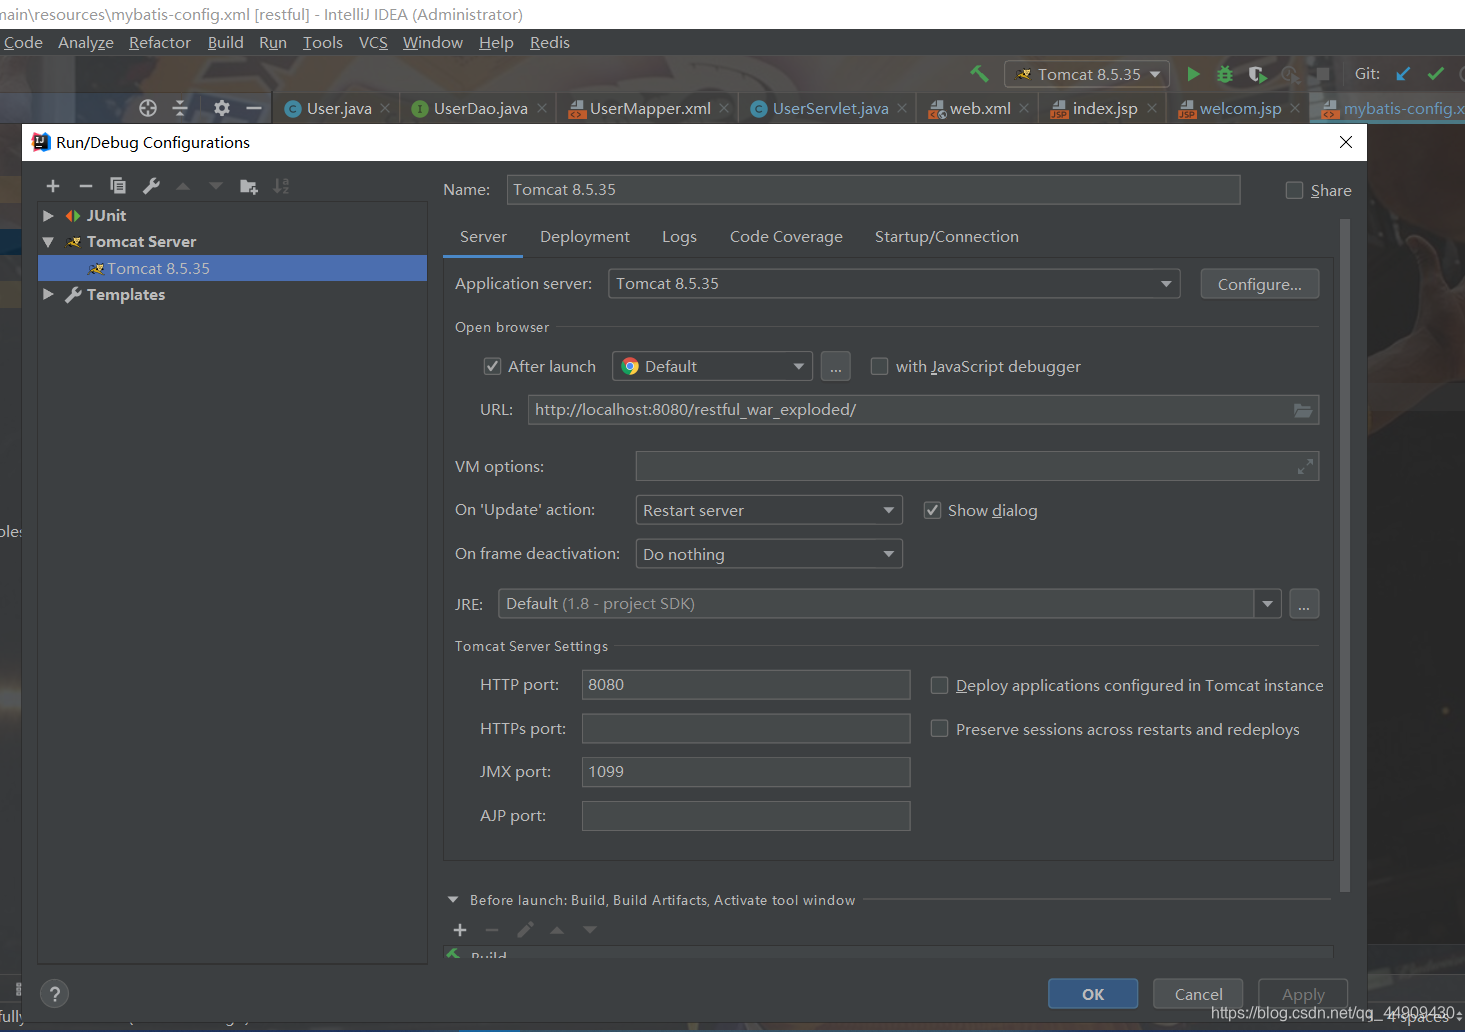The width and height of the screenshot is (1465, 1032).
Task: Move configuration up arrow icon
Action: coord(183,186)
